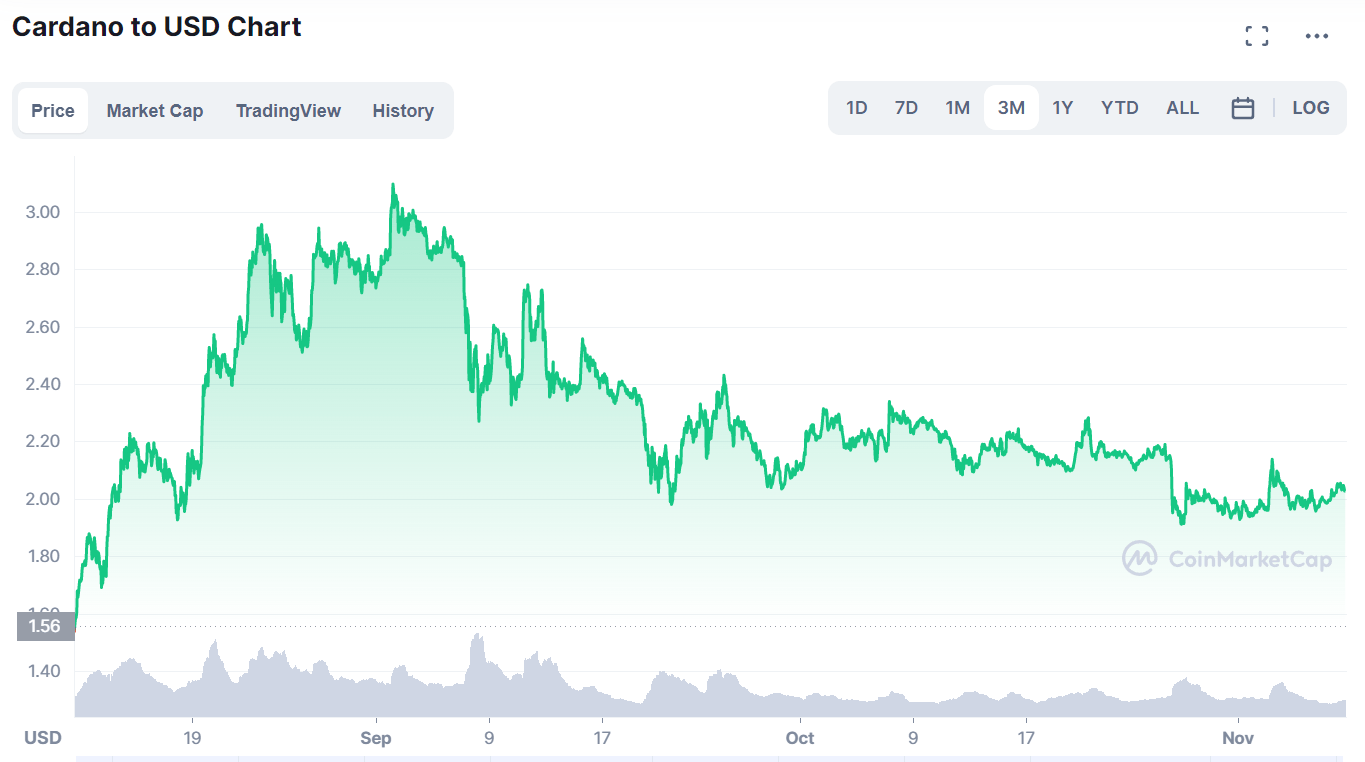1365x762 pixels.
Task: Click the Oct label on time axis
Action: (800, 738)
